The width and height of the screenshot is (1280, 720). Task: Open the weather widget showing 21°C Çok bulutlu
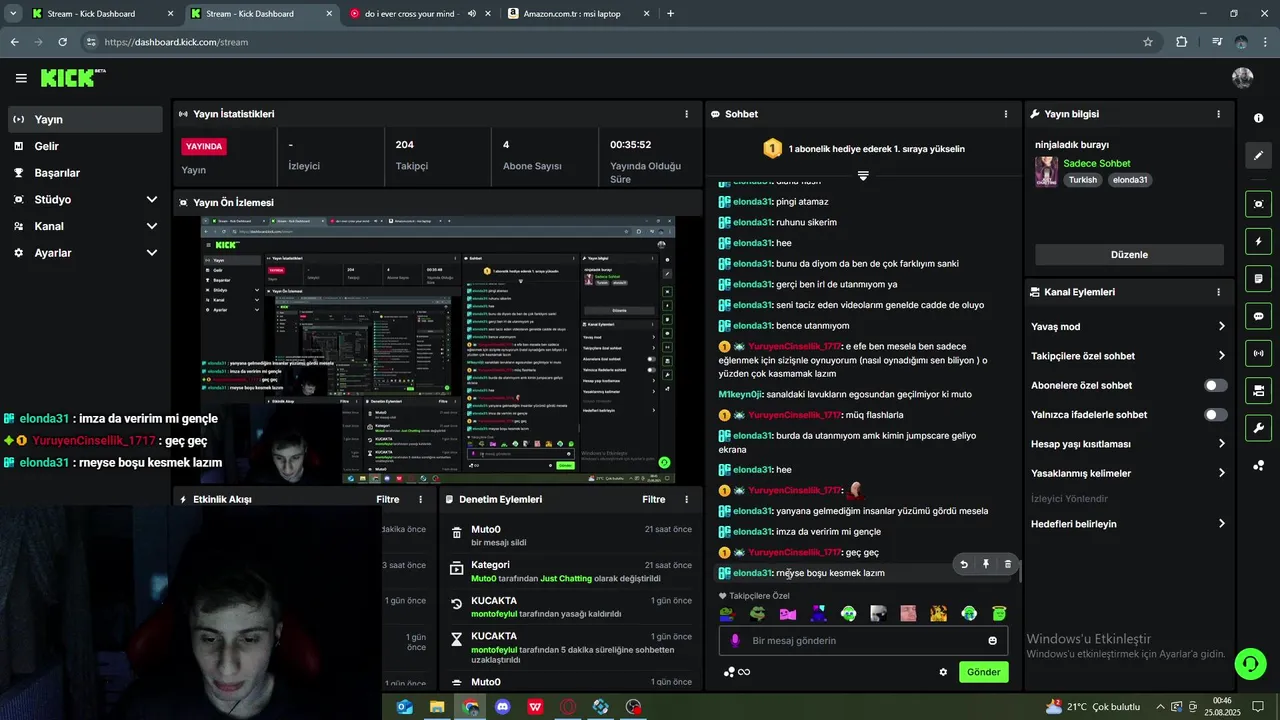pos(1093,707)
